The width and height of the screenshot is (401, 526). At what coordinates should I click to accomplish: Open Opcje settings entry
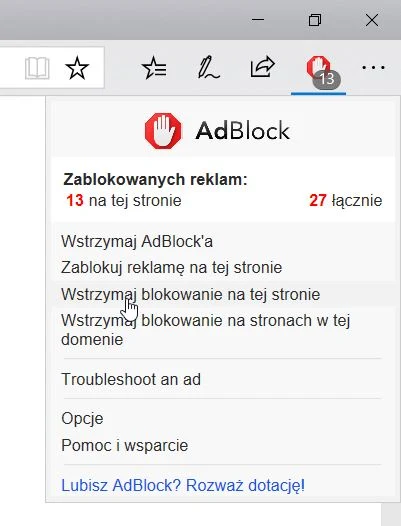[82, 419]
